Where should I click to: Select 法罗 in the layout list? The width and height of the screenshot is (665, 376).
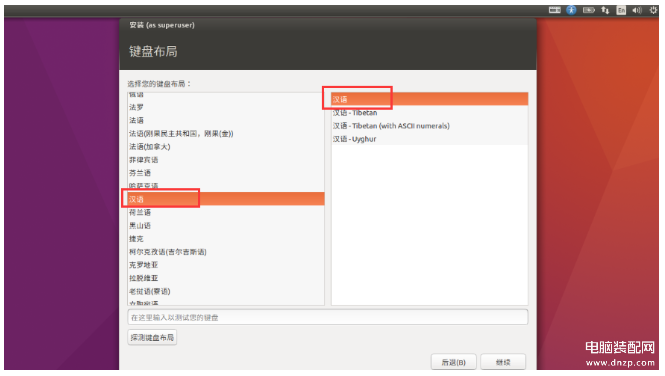point(226,107)
